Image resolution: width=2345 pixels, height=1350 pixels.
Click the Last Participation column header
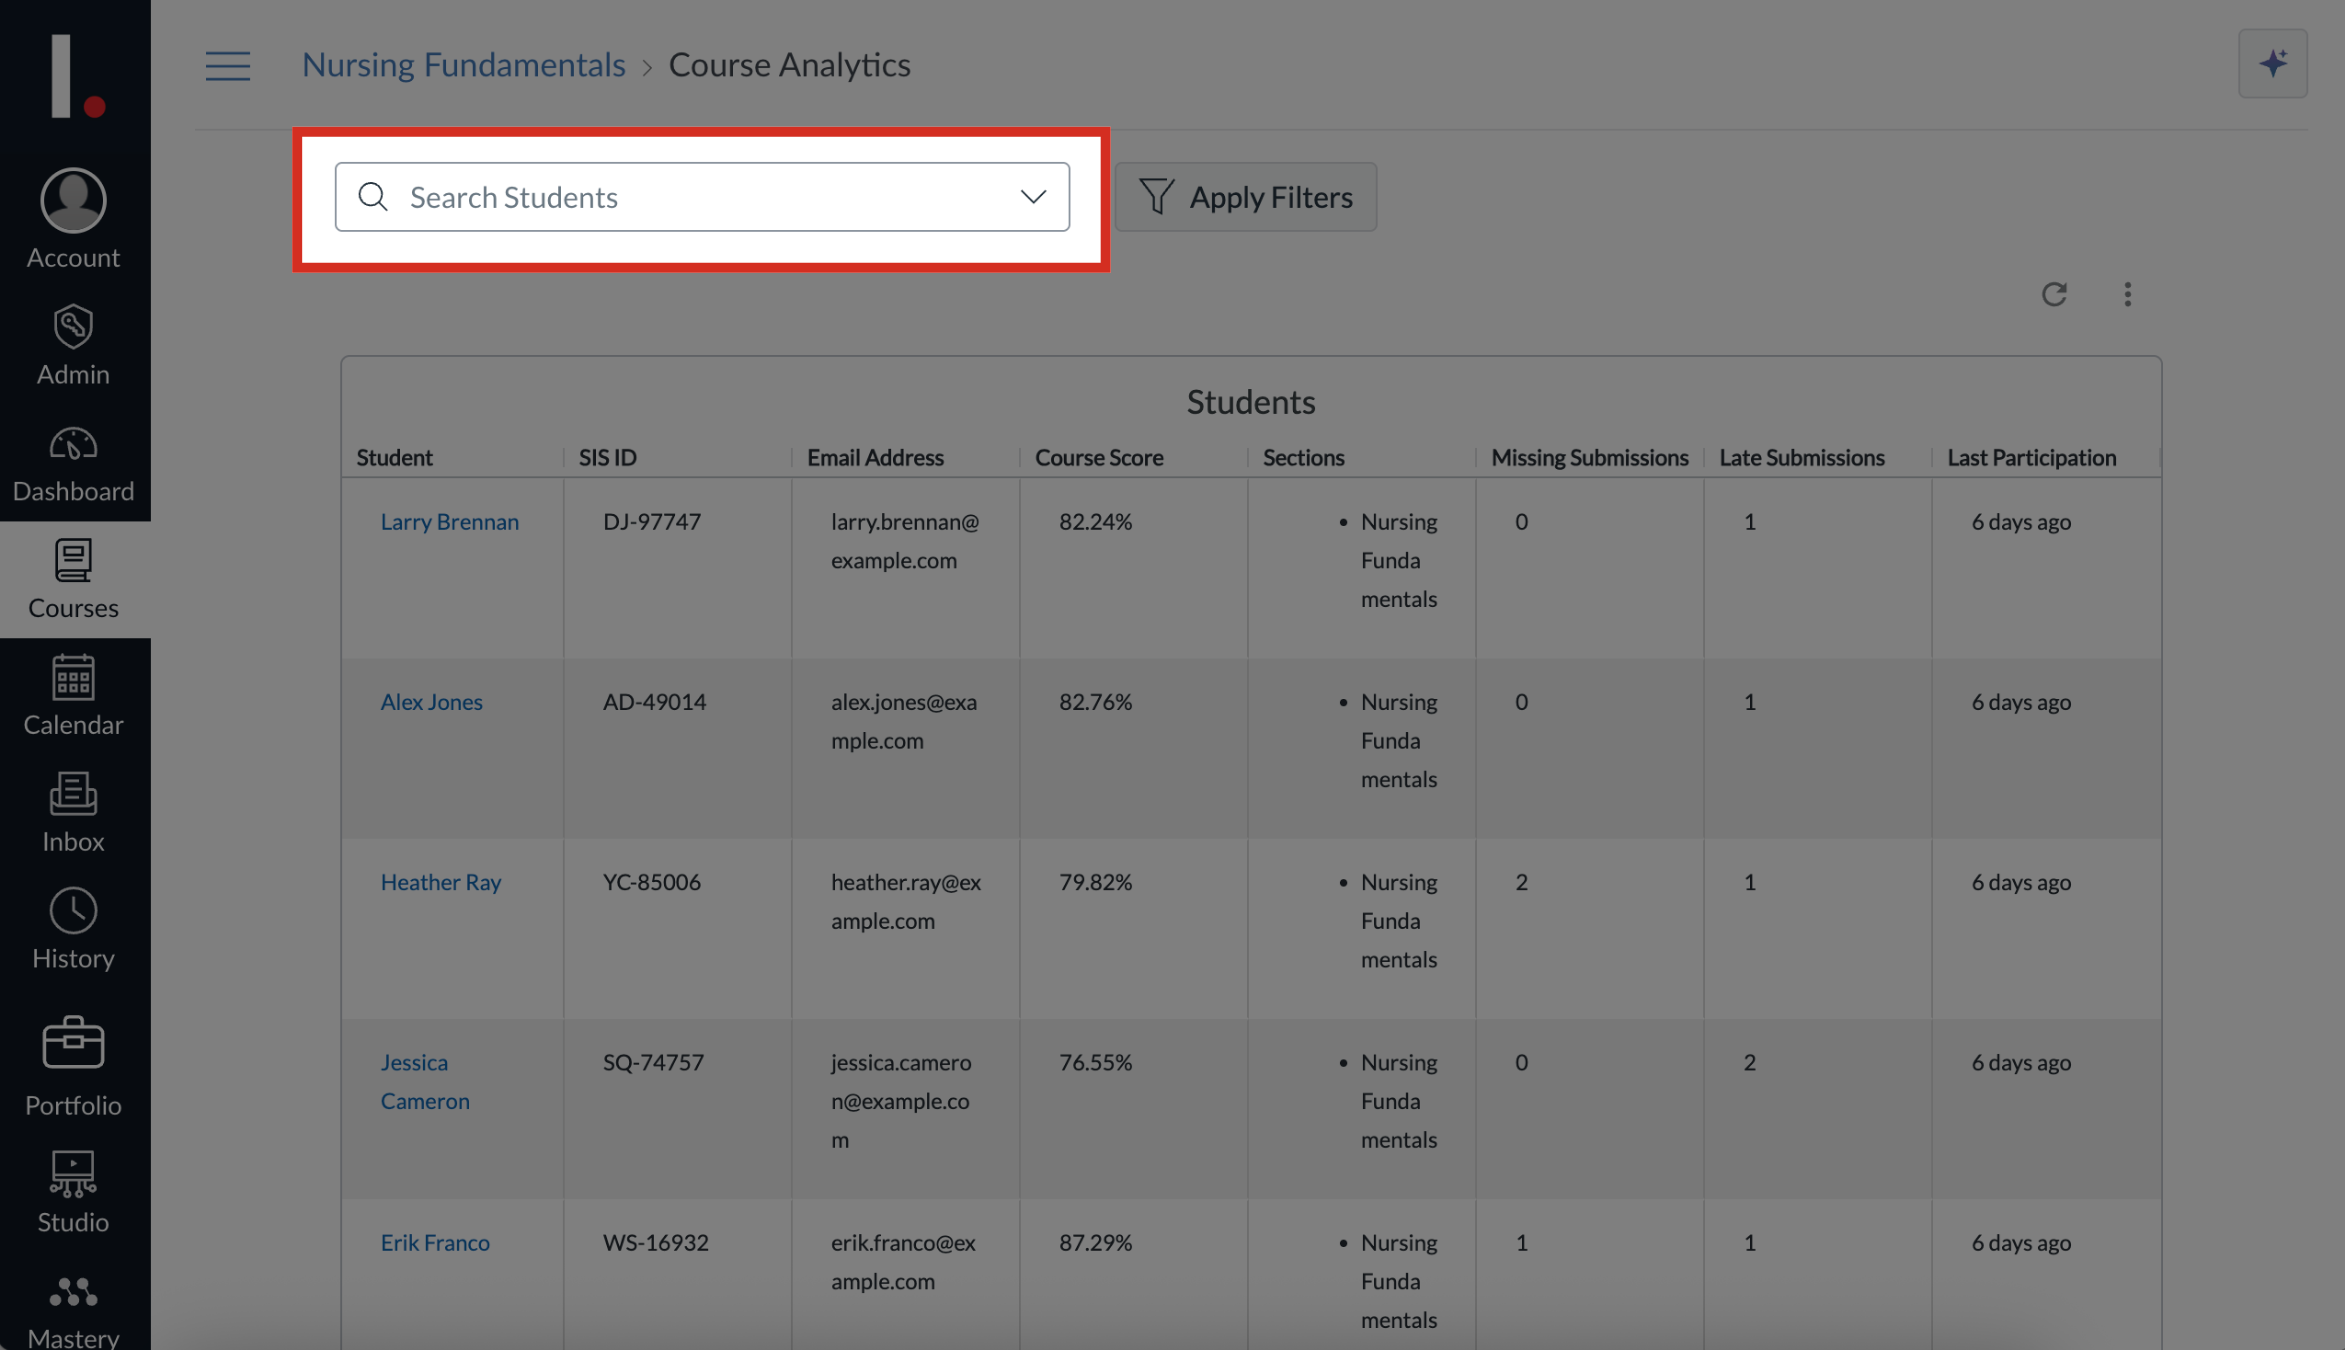pos(2031,457)
